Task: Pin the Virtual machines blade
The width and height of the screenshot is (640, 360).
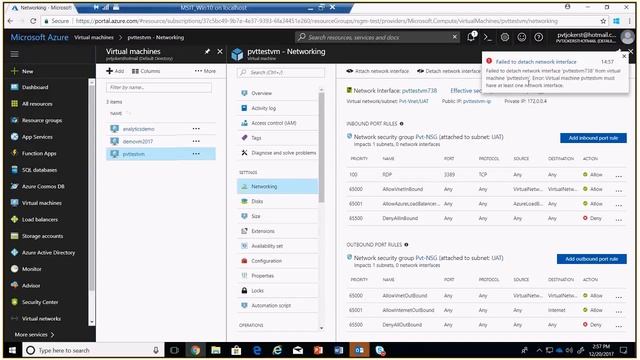Action: [207, 51]
